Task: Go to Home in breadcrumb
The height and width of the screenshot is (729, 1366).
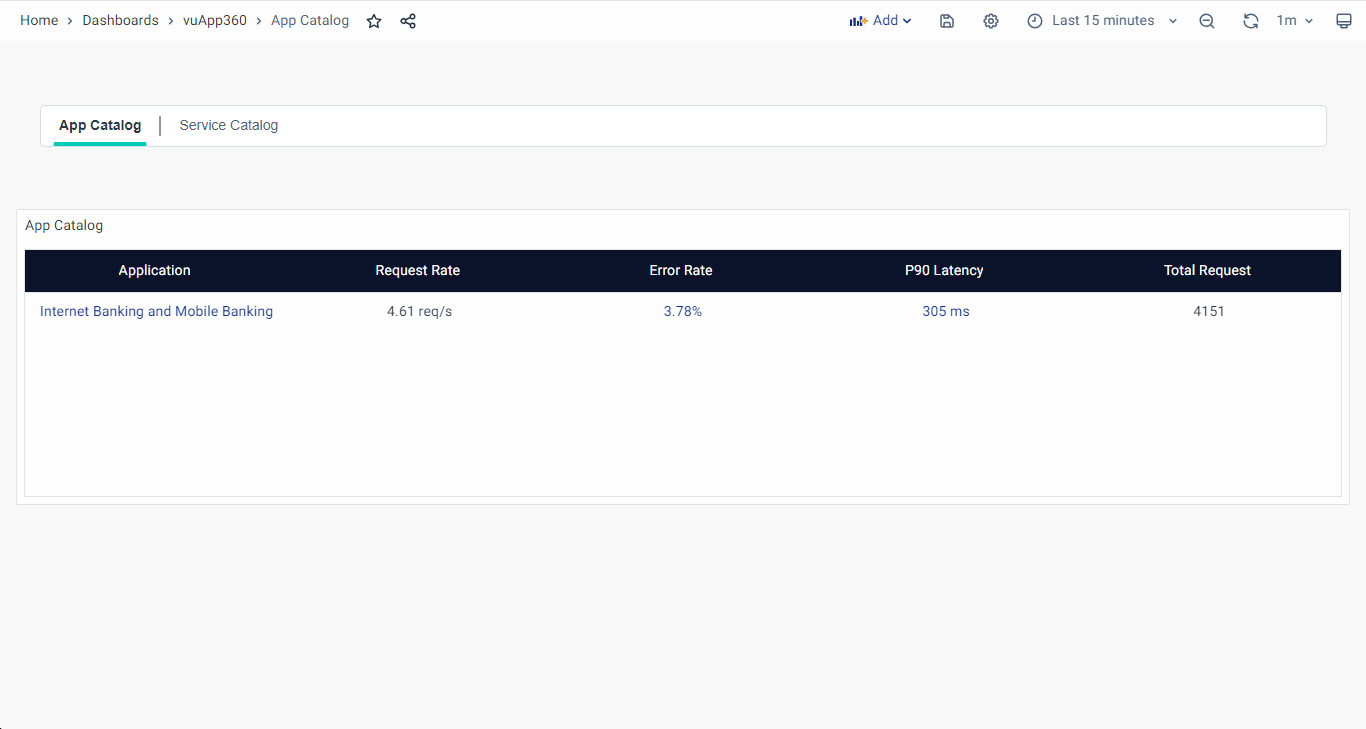Action: [x=39, y=21]
